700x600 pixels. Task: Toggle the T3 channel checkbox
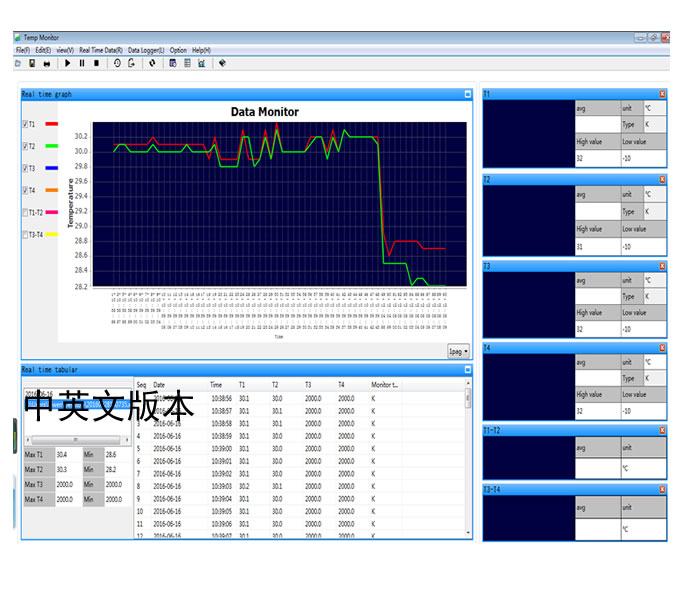(25, 168)
